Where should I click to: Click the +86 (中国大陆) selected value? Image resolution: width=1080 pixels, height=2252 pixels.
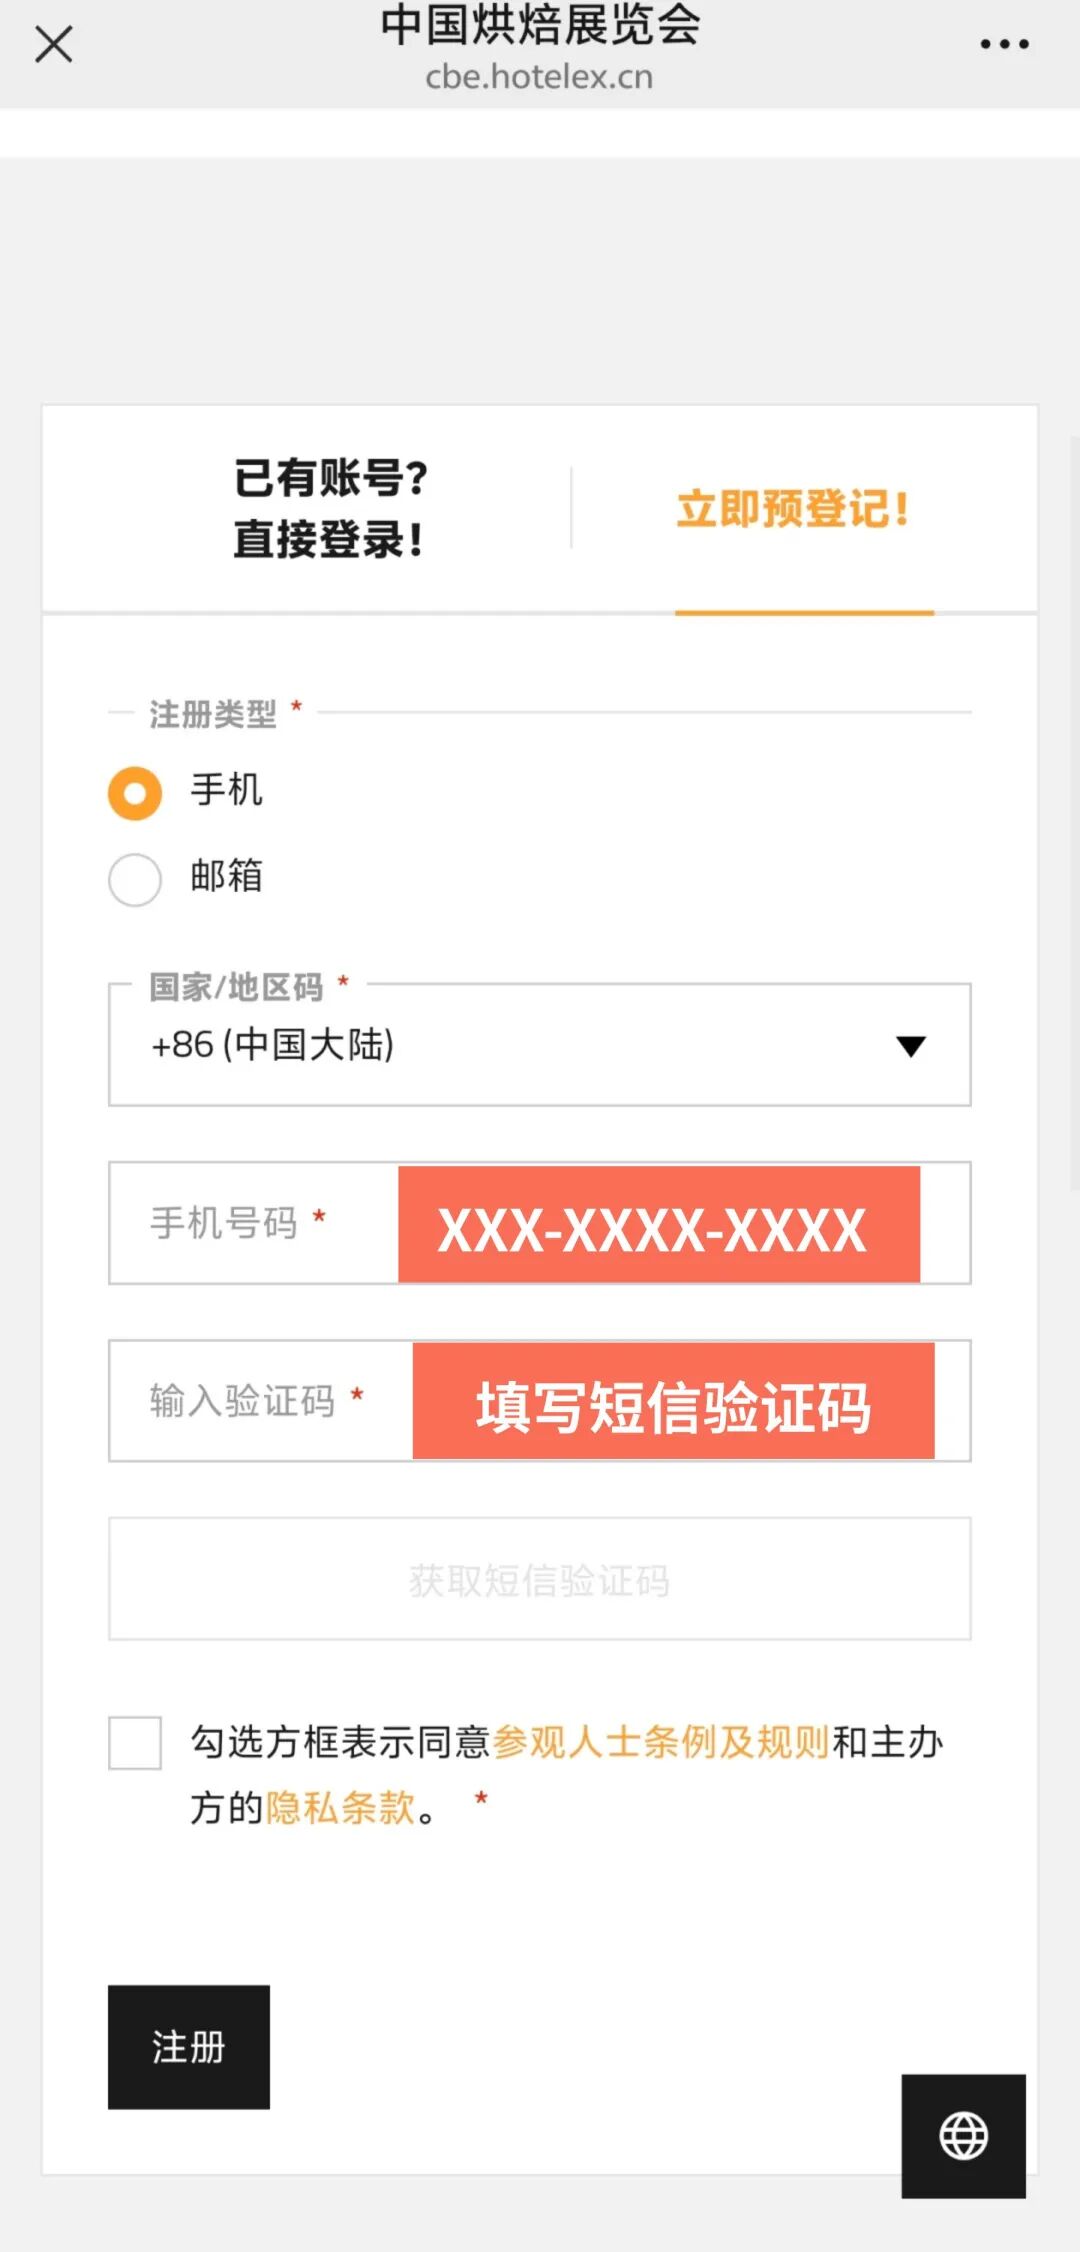(273, 1045)
